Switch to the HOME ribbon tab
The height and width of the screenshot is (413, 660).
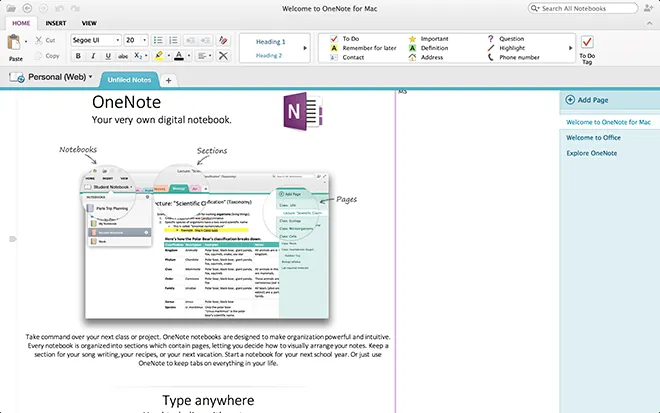pos(21,23)
